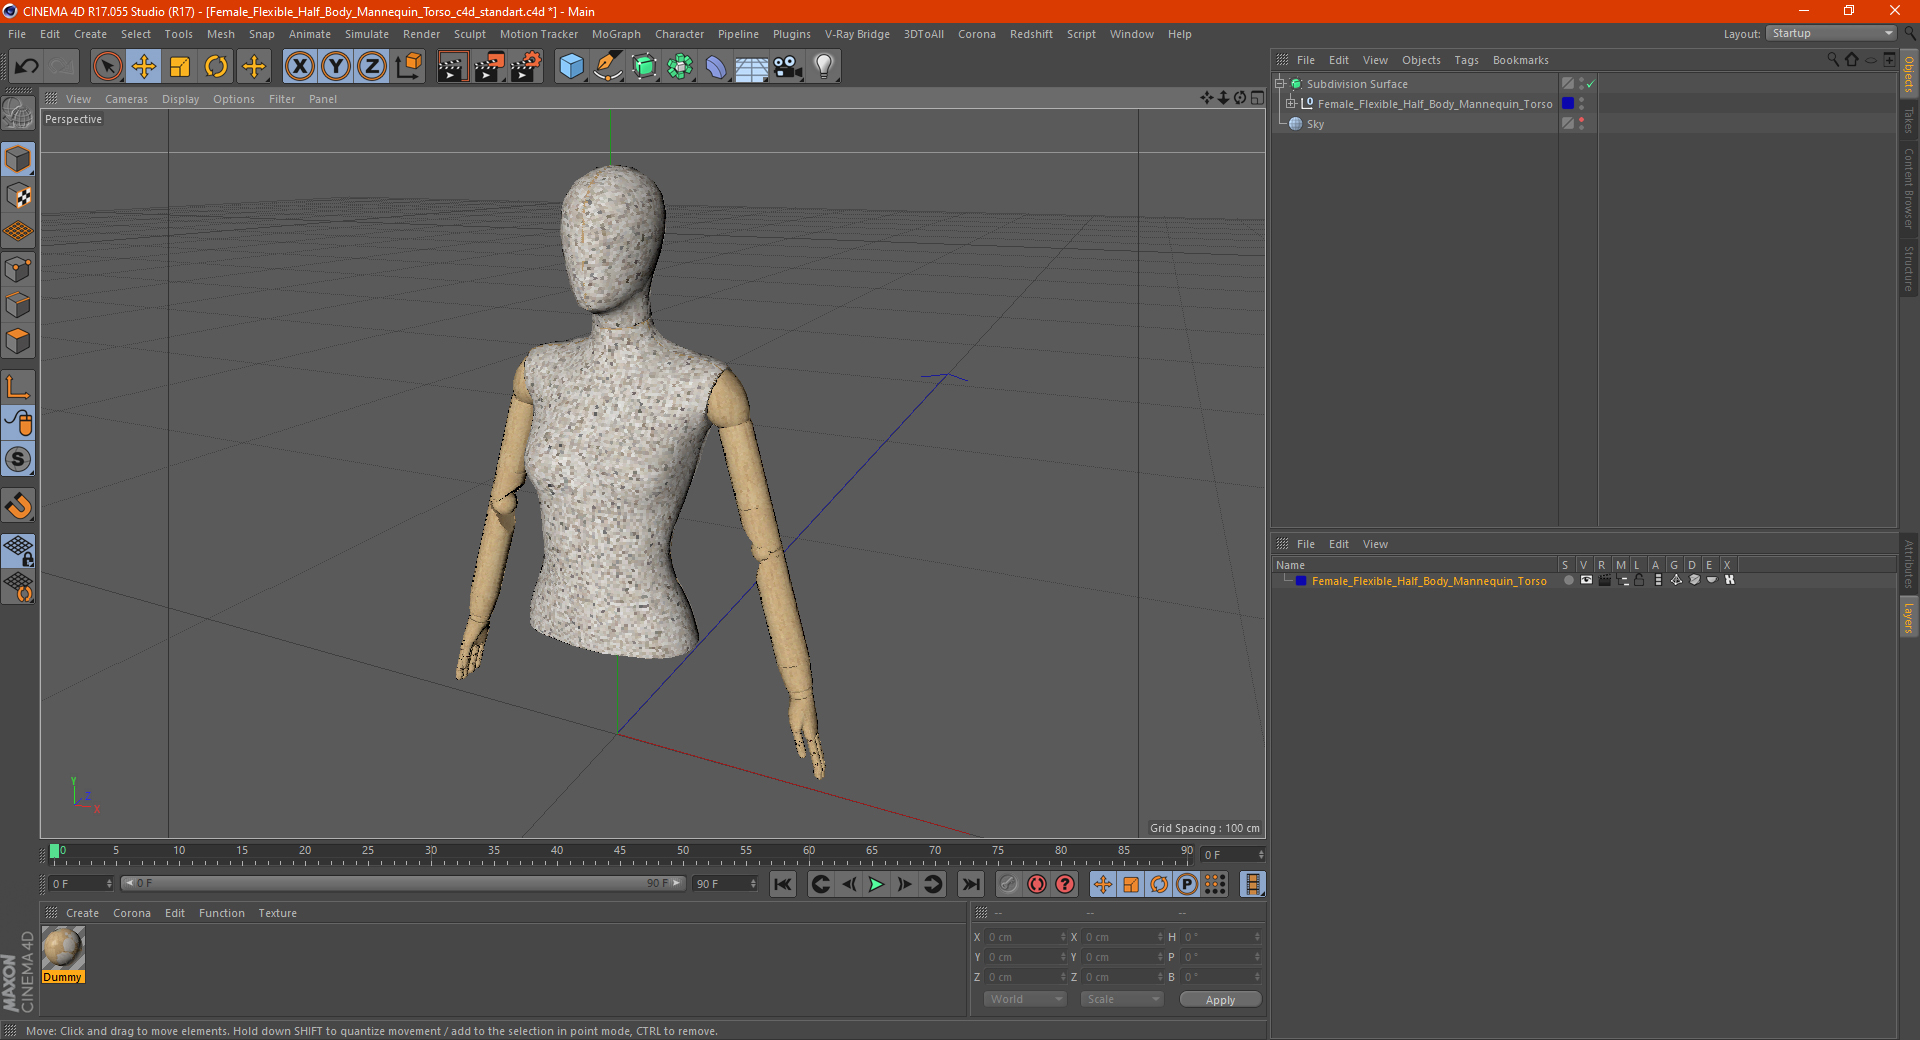Go to end of animation

coord(970,884)
